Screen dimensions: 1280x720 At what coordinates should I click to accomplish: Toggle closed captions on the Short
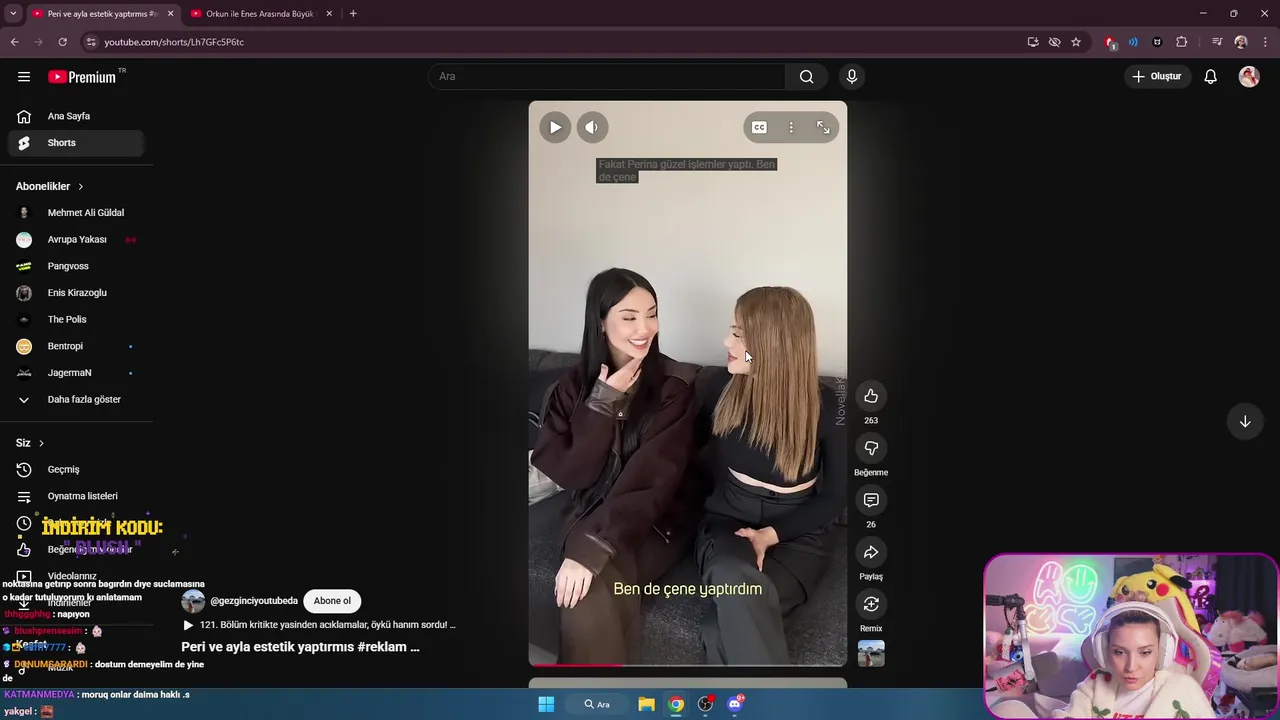point(759,127)
